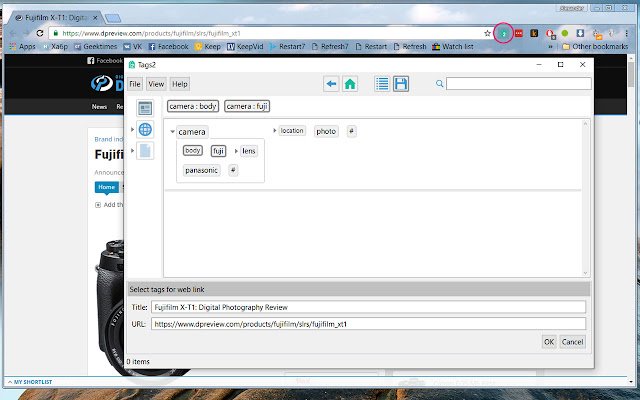Click MY SHORTLIST bar at page bottom
Viewport: 640px width, 400px height.
29,382
